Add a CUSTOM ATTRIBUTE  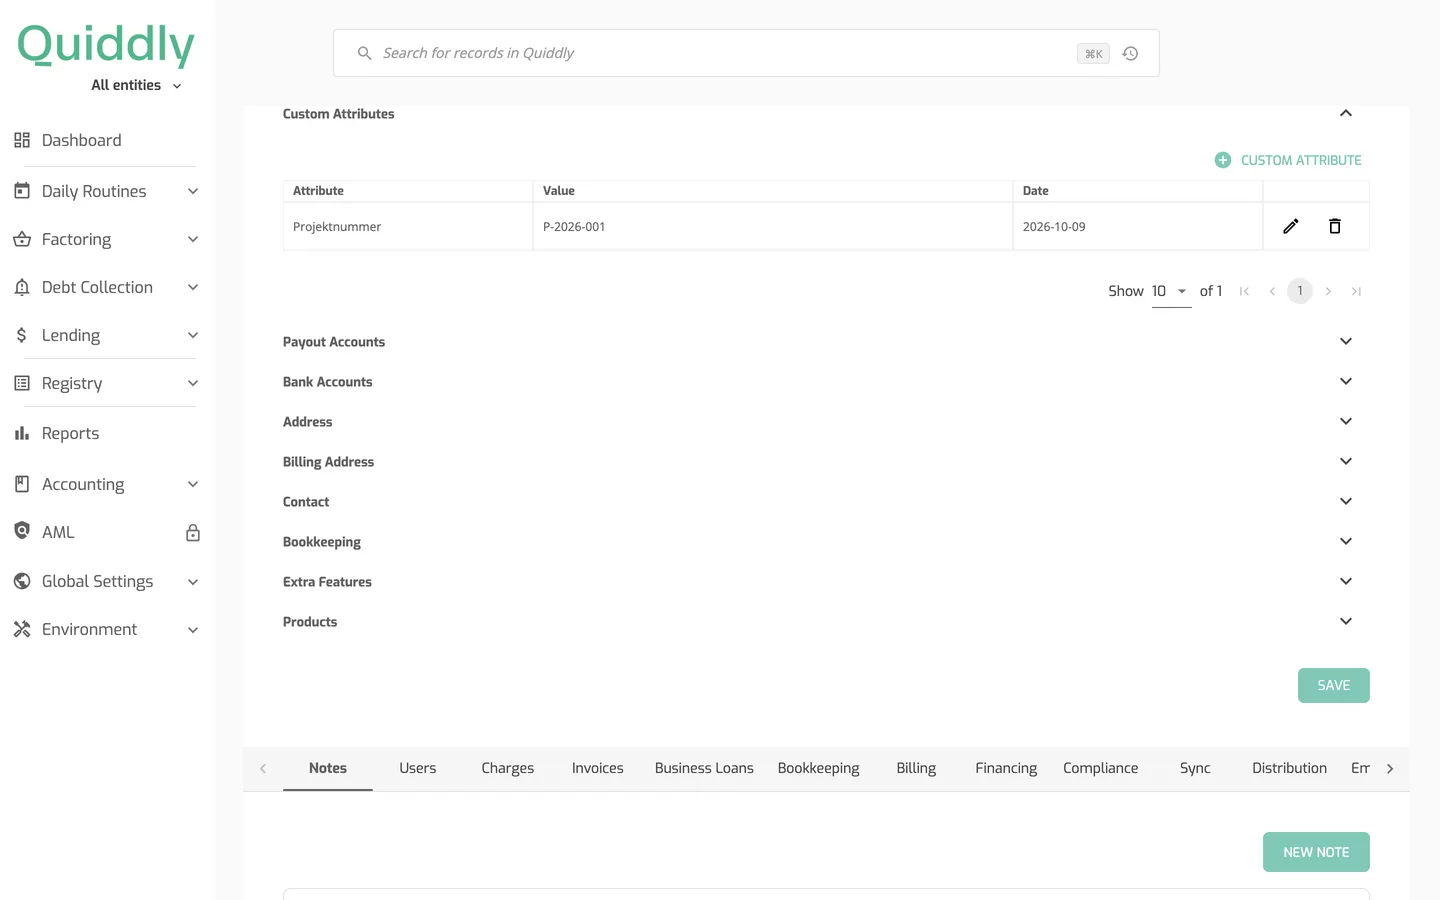click(x=1288, y=160)
